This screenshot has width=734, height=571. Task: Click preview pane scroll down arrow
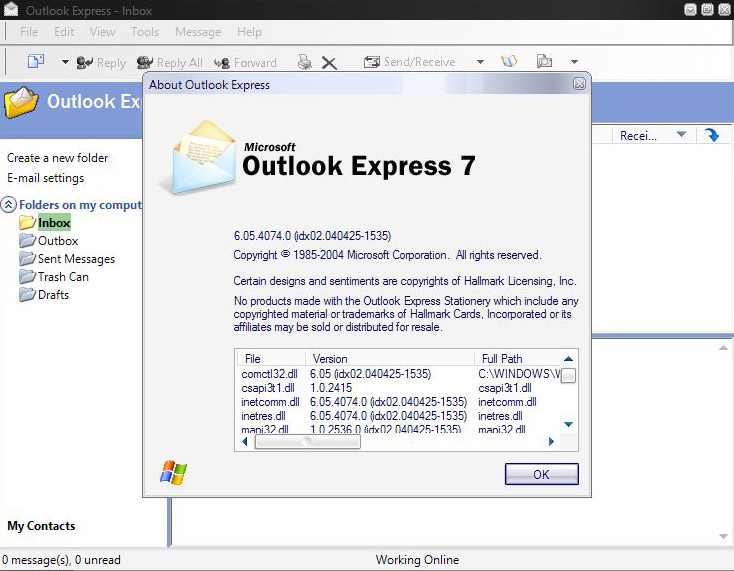(x=723, y=536)
